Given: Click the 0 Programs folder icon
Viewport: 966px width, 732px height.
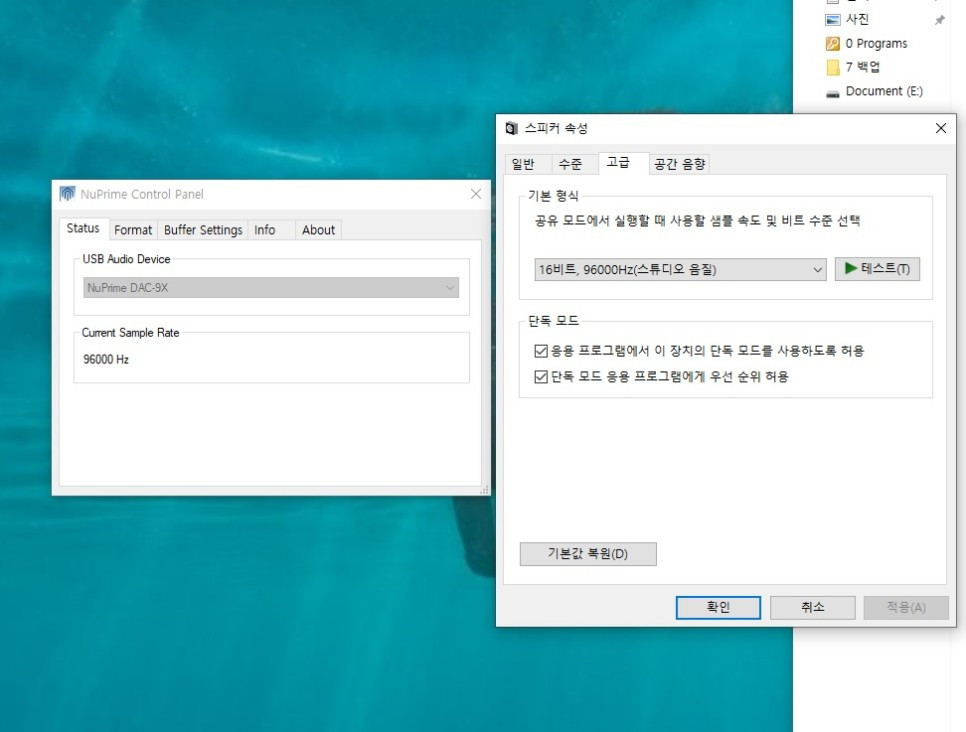Looking at the screenshot, I should [833, 44].
